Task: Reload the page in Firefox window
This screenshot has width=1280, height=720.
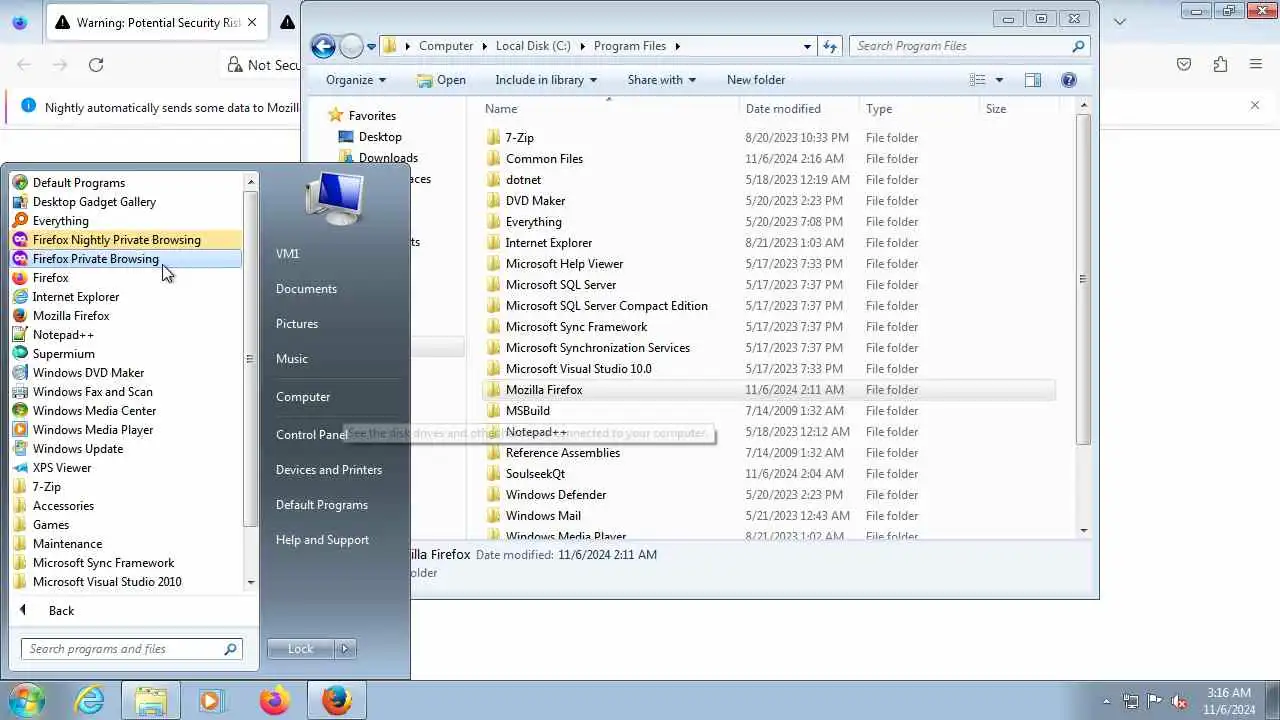Action: pyautogui.click(x=96, y=65)
